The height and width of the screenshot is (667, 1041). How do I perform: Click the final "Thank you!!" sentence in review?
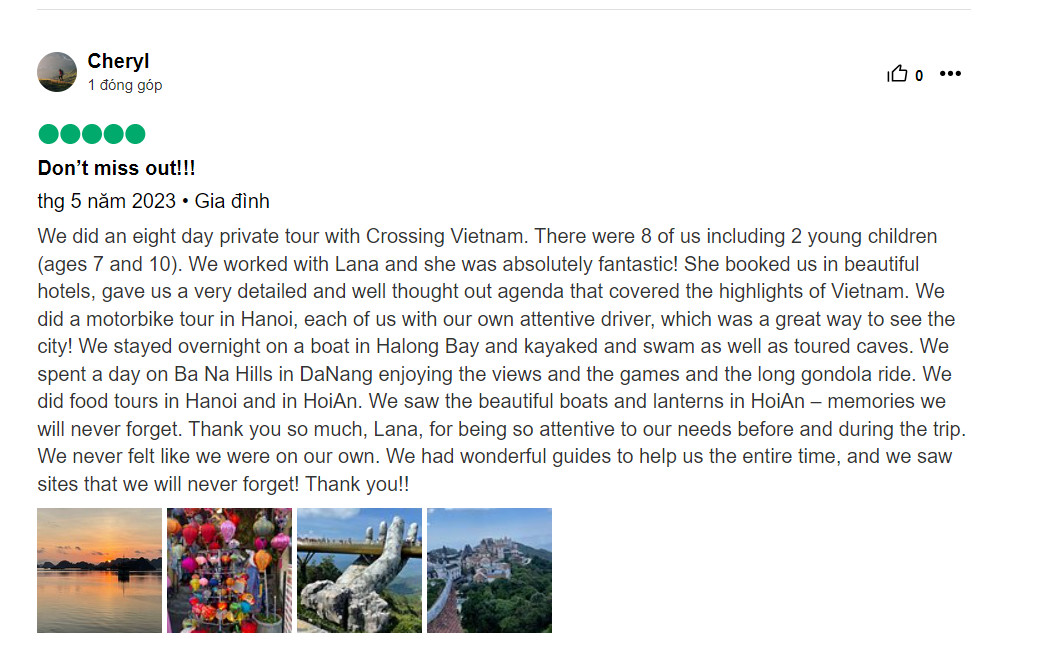click(x=357, y=484)
